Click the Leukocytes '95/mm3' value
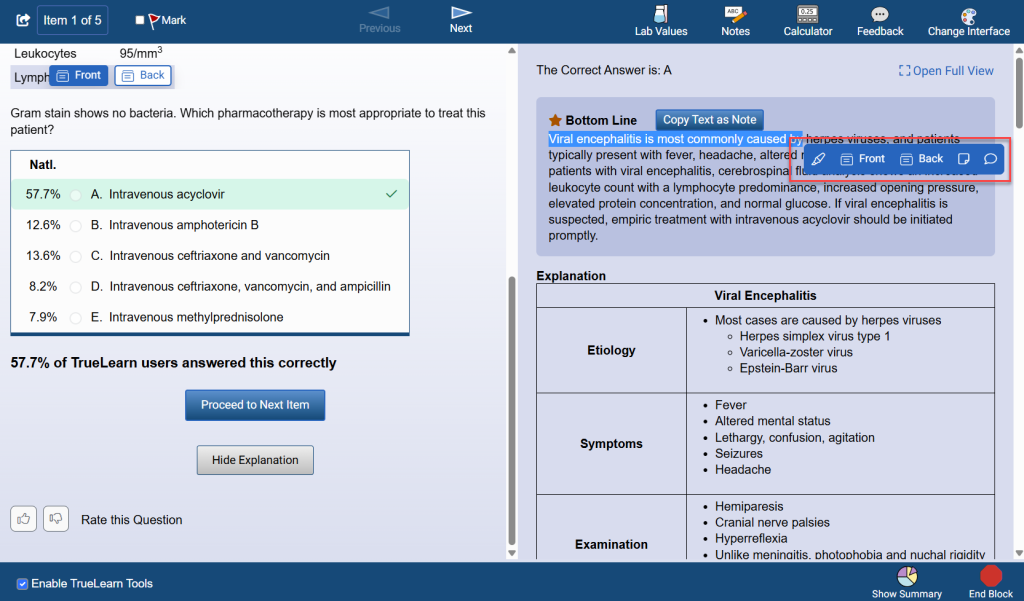The image size is (1024, 601). [x=141, y=52]
